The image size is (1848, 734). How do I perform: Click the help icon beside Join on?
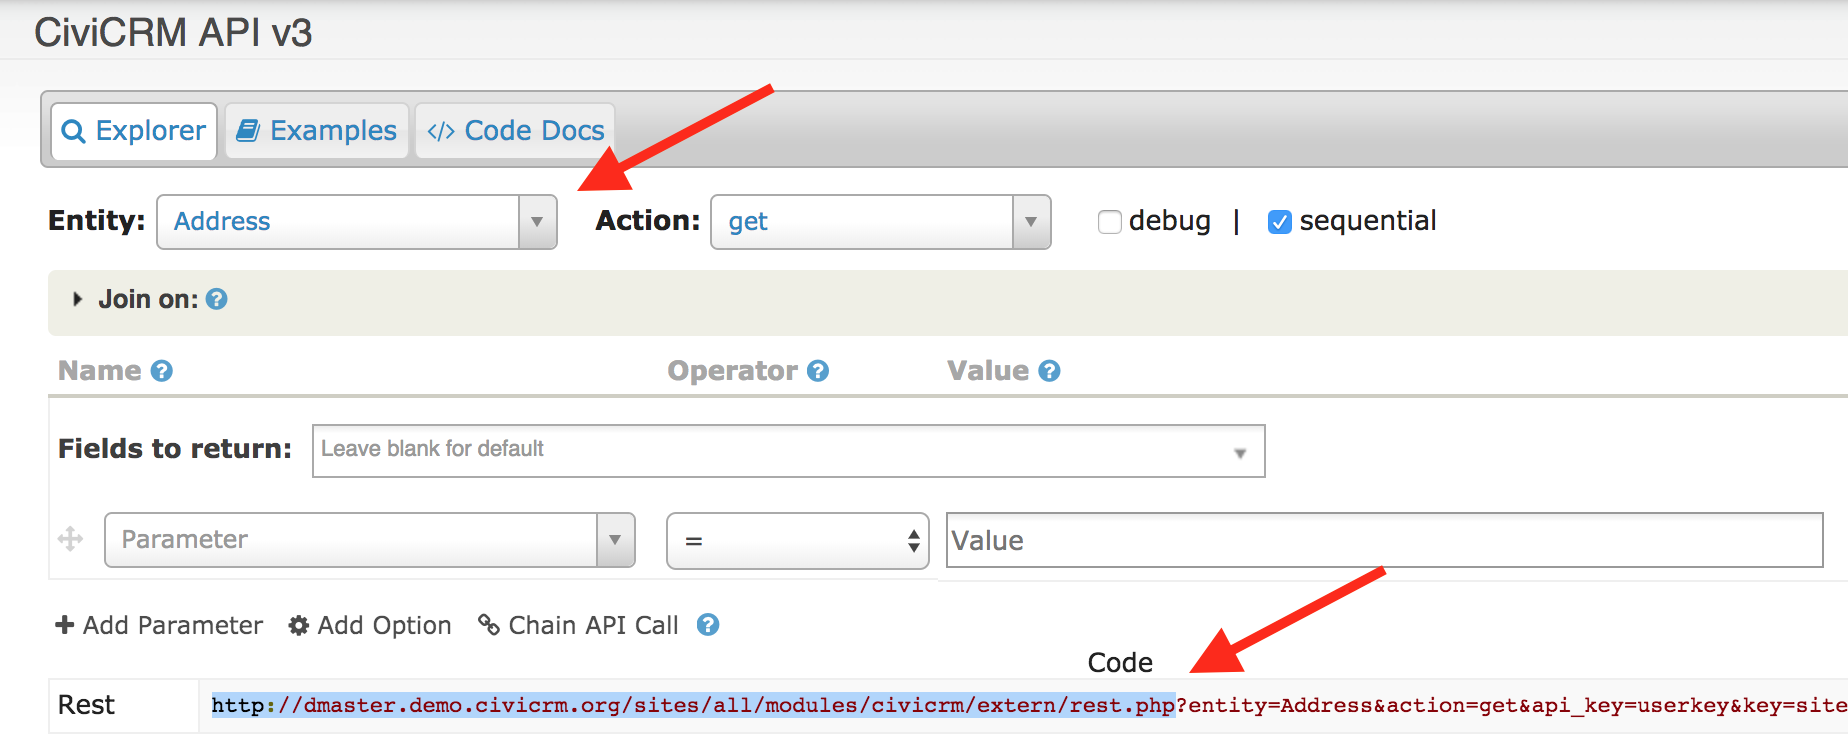point(216,299)
